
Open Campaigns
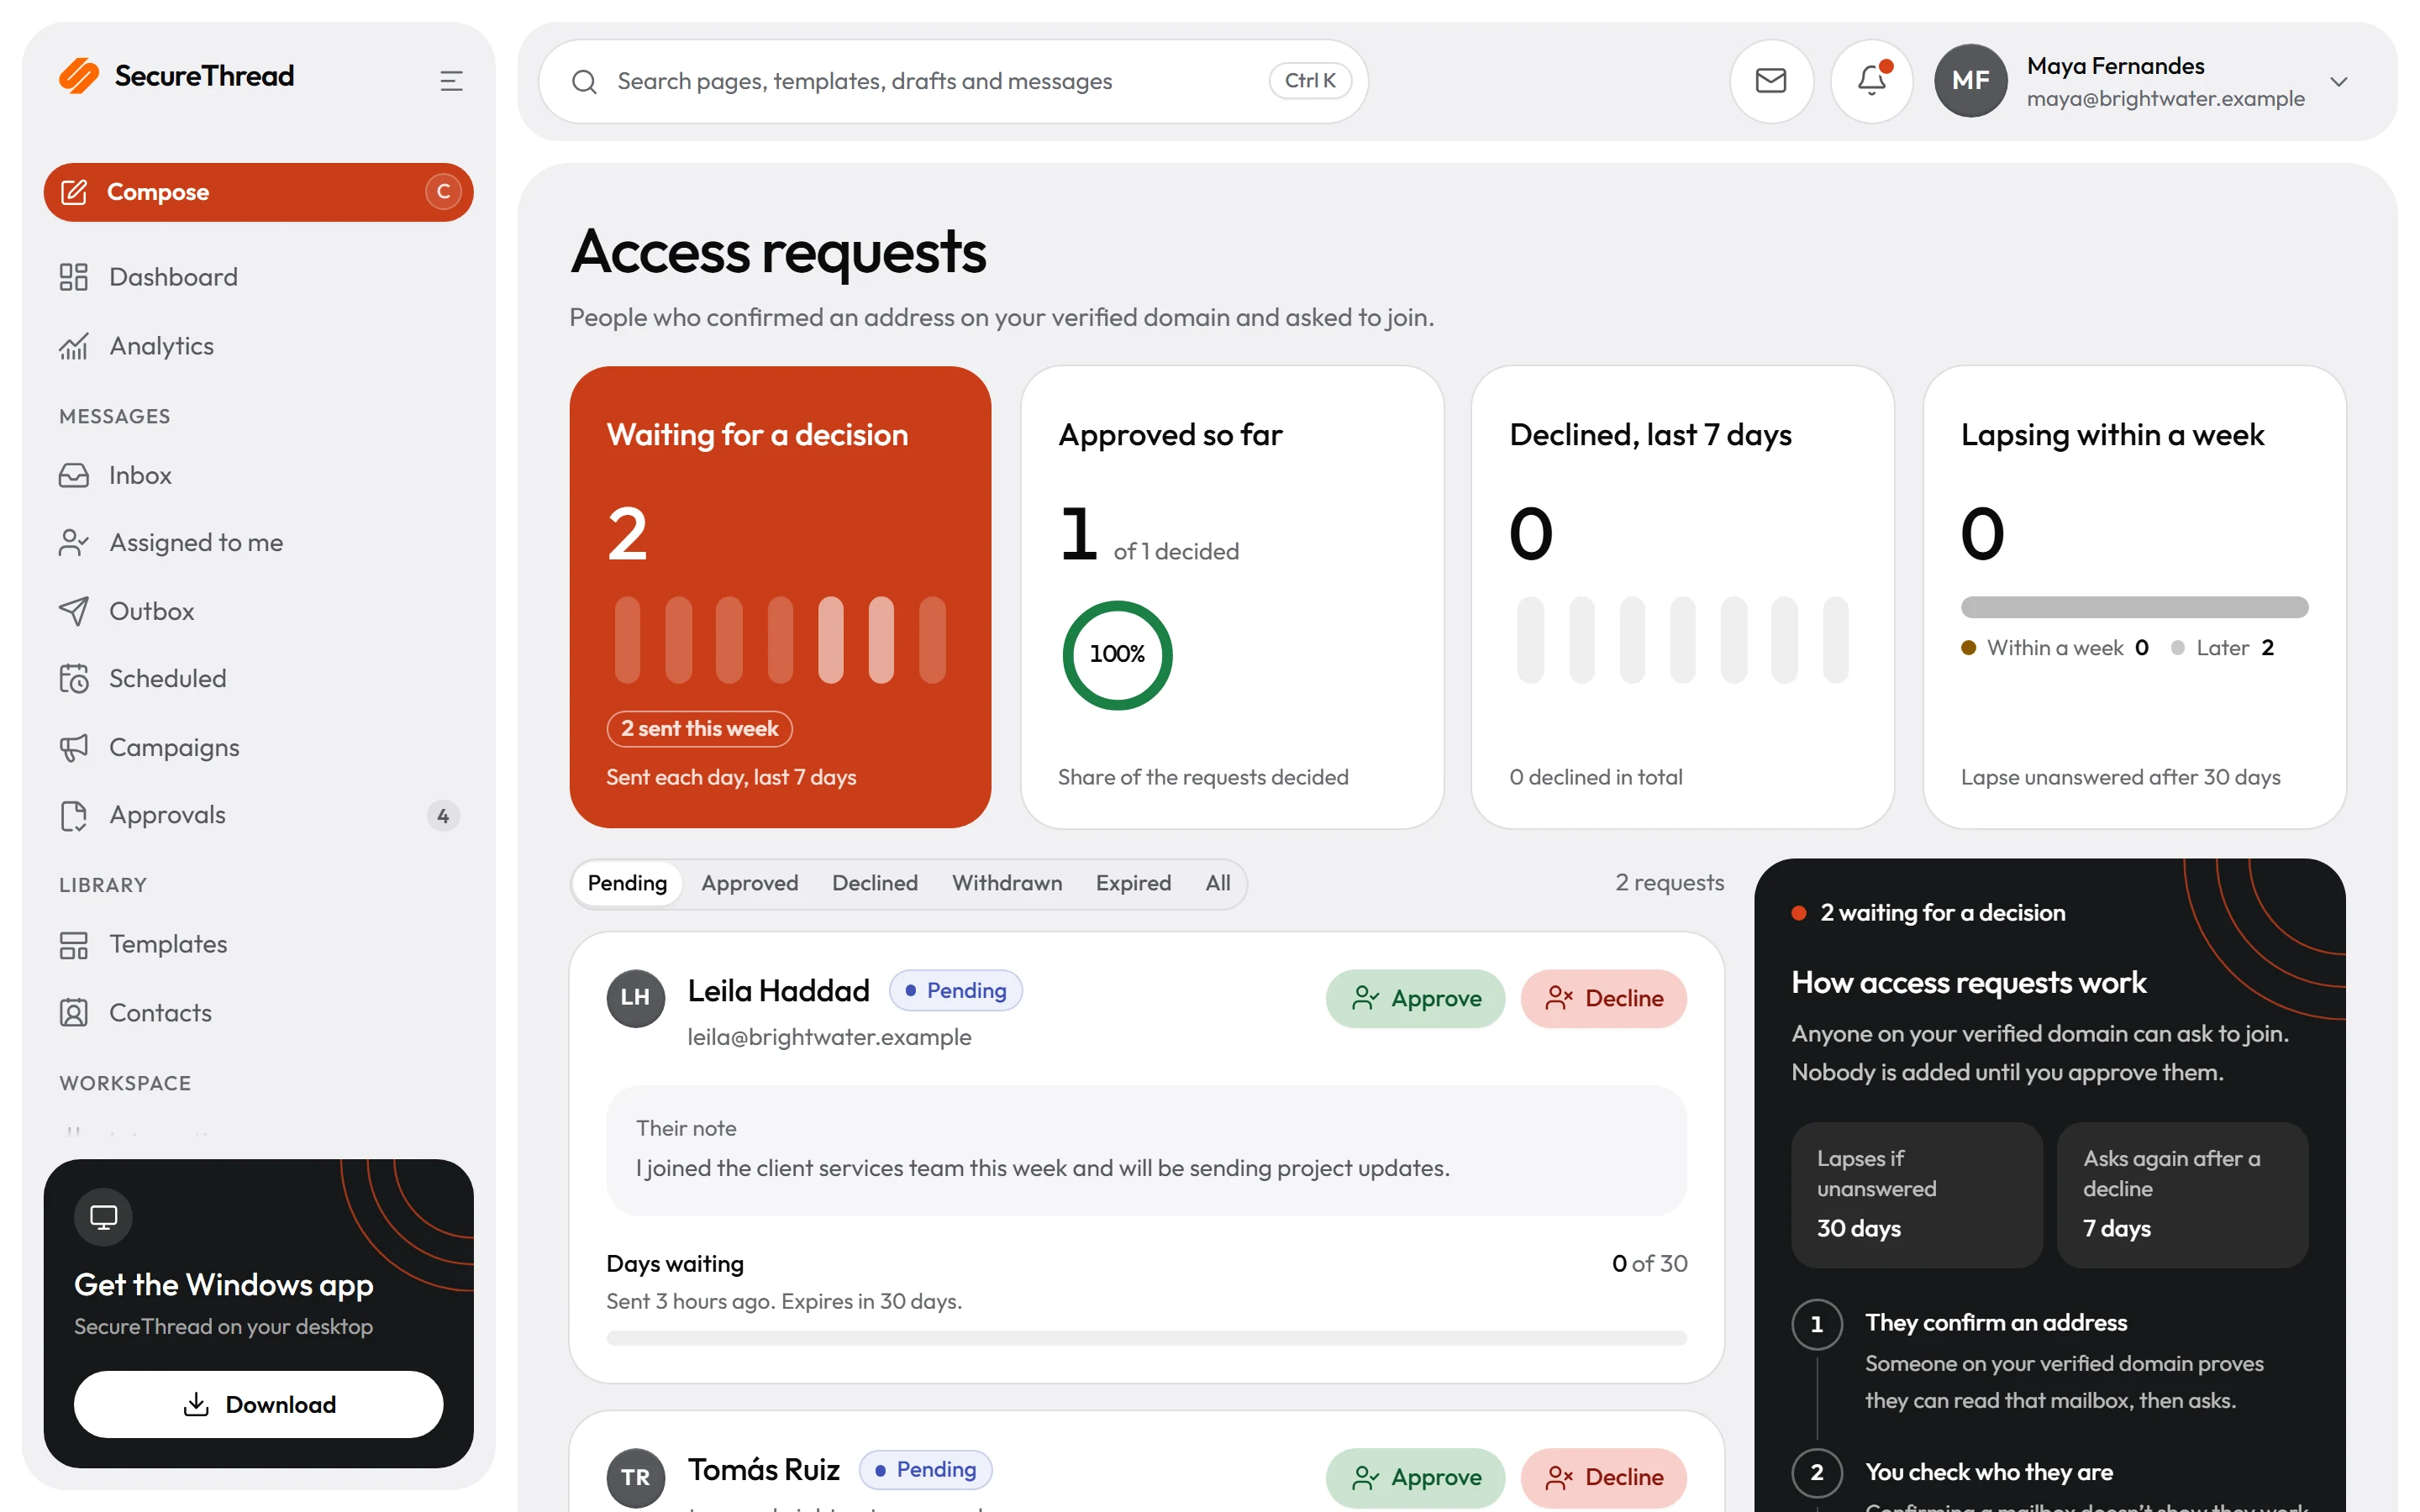pyautogui.click(x=258, y=747)
